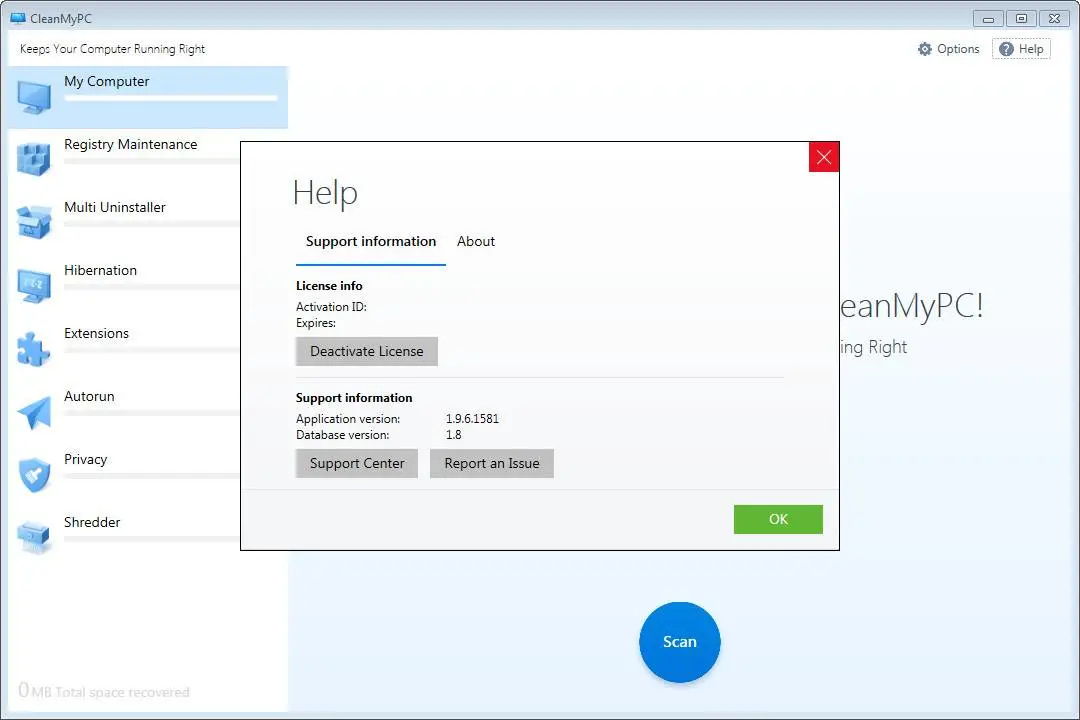The image size is (1080, 720).
Task: Click the Help dialog title heading
Action: 325,193
